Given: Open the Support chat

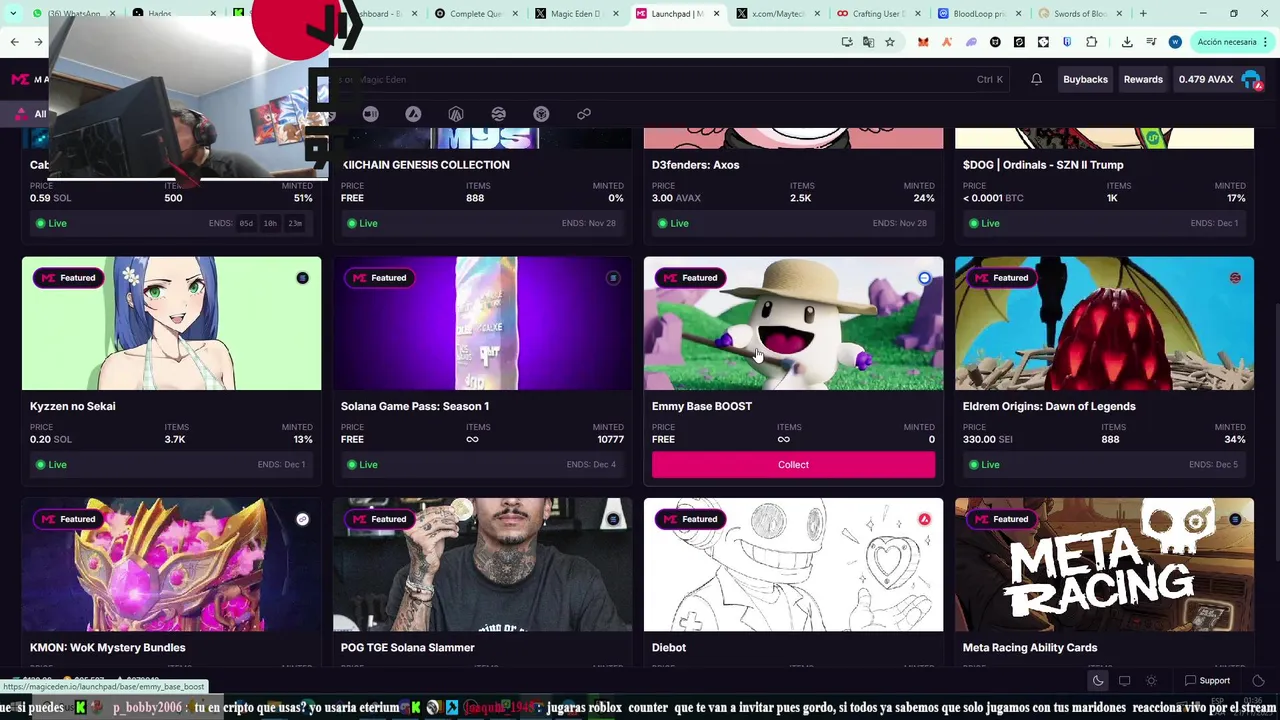Looking at the screenshot, I should pos(1207,681).
